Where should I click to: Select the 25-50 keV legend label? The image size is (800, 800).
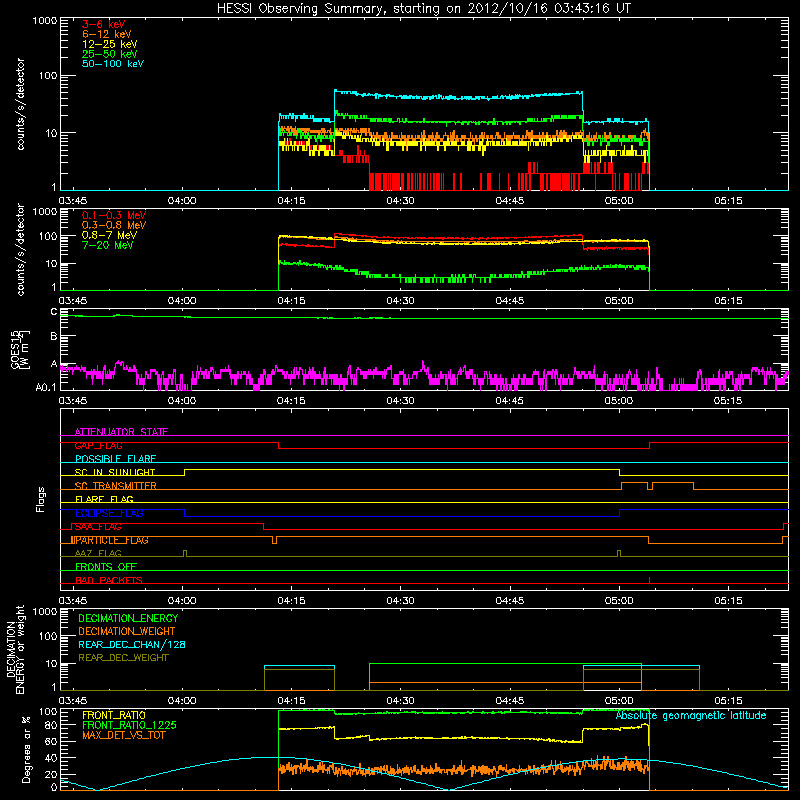tap(110, 54)
